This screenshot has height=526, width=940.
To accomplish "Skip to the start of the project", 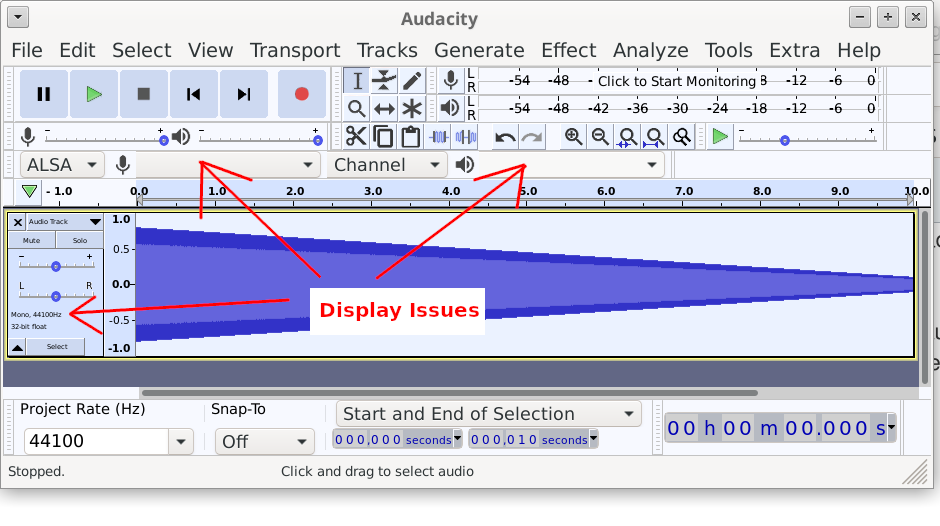I will 194,94.
